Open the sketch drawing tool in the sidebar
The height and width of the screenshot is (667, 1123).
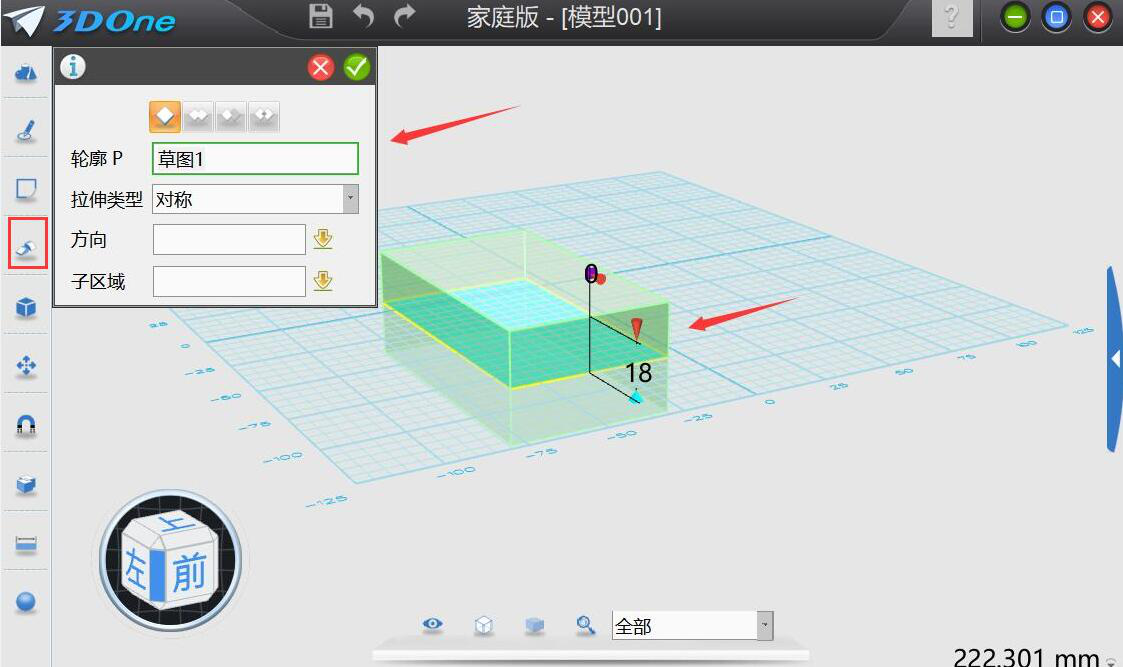(x=25, y=129)
